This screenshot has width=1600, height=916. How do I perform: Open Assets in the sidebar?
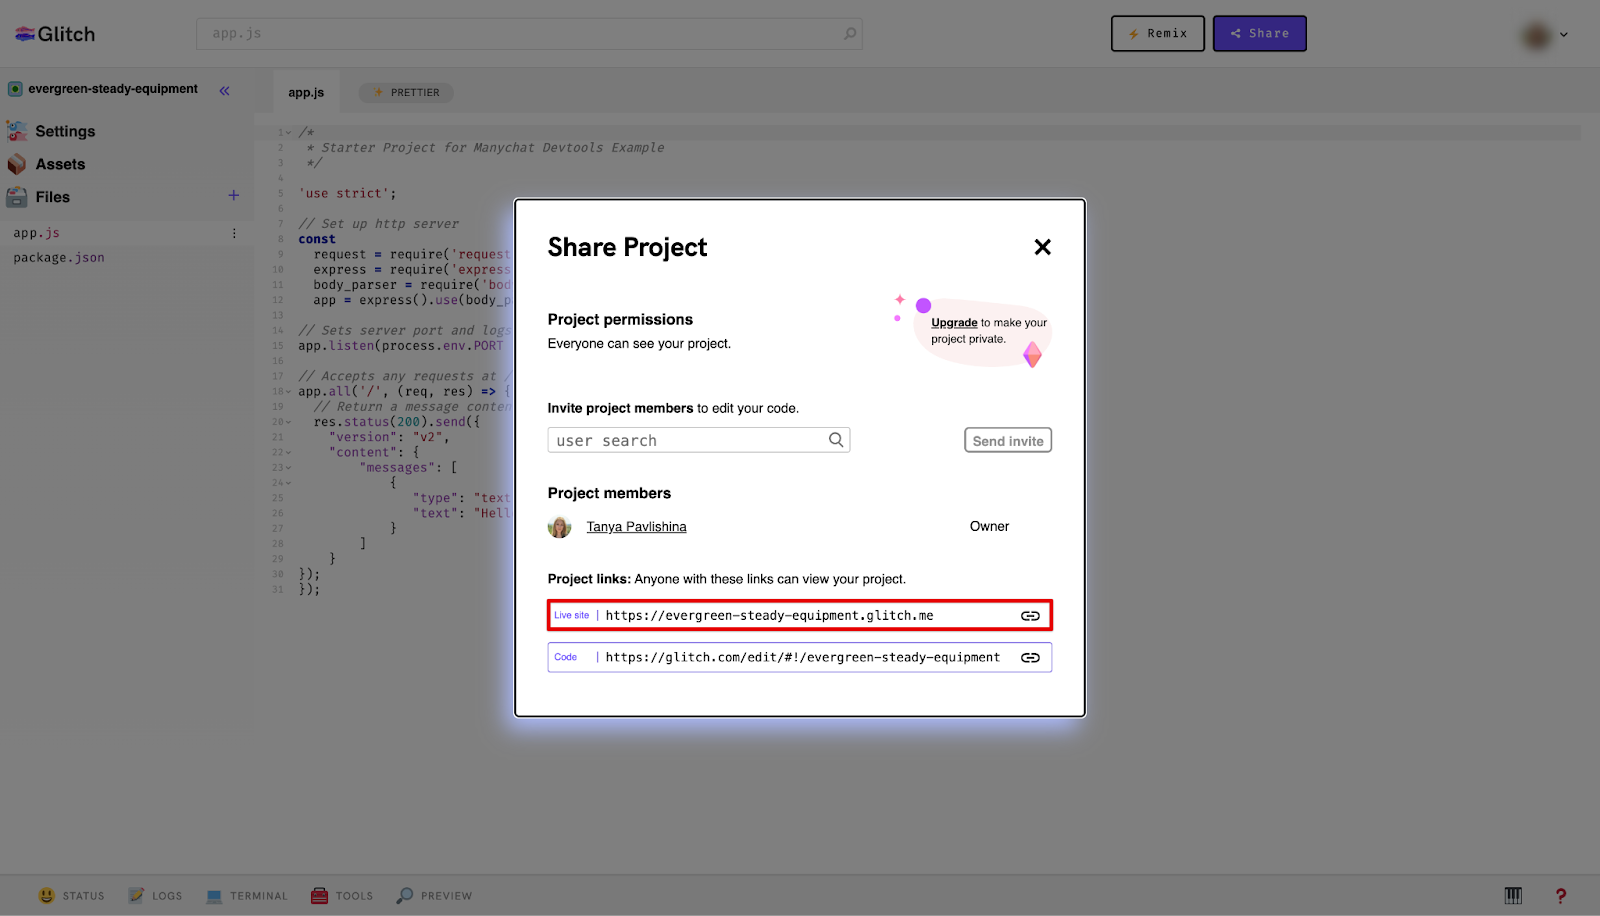[60, 164]
